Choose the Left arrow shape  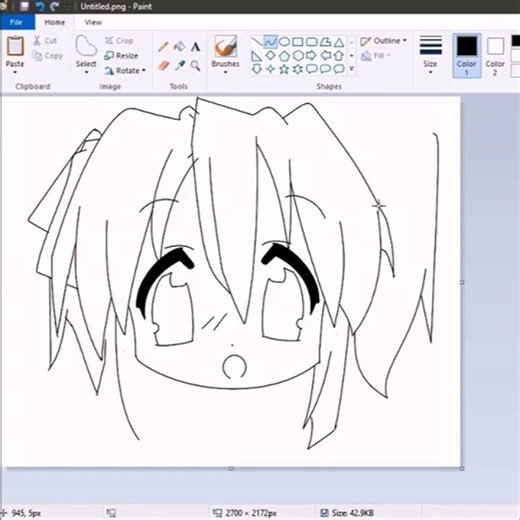[325, 56]
